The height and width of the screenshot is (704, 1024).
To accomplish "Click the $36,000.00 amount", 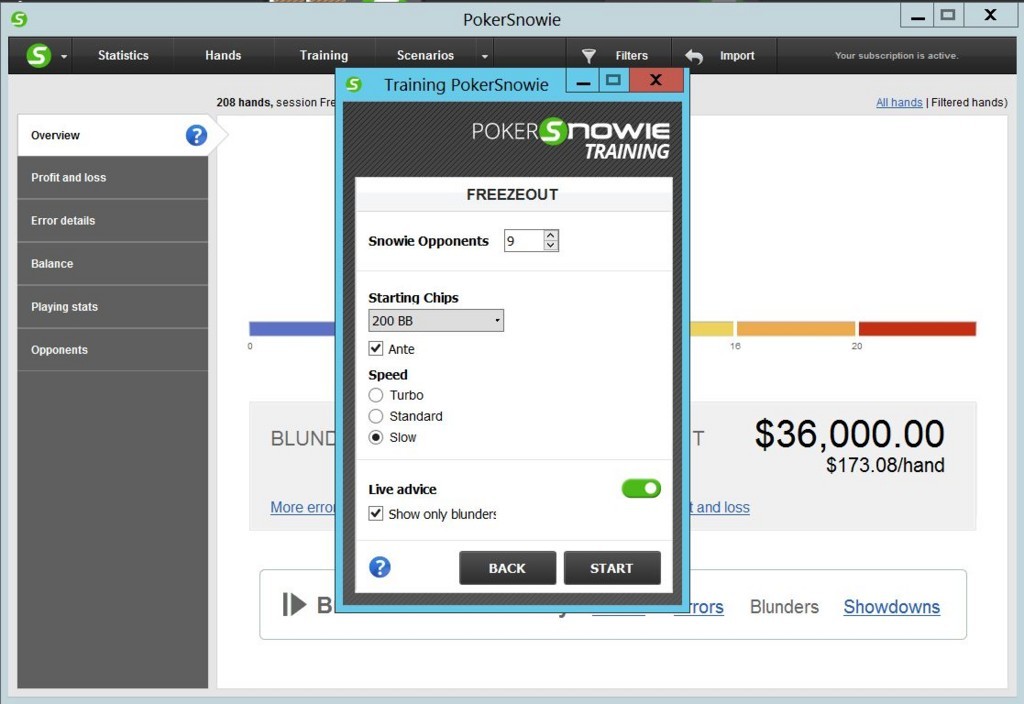I will point(849,434).
